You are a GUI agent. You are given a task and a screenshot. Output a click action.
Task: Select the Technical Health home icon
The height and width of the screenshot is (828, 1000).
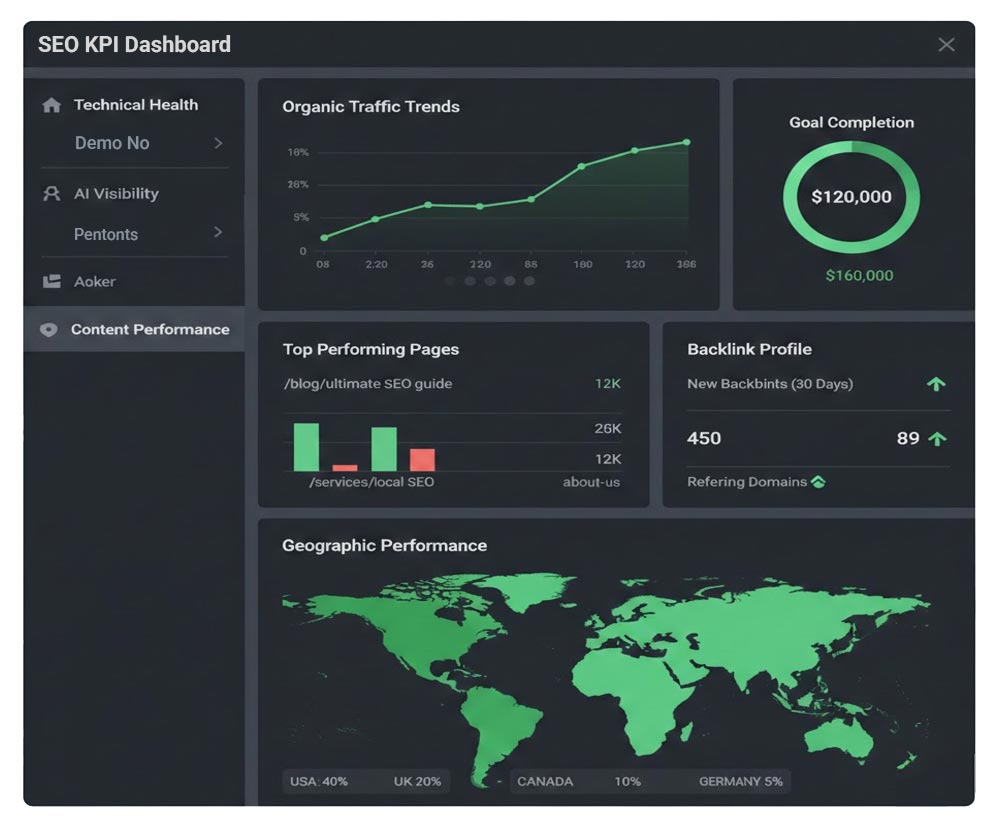coord(49,104)
